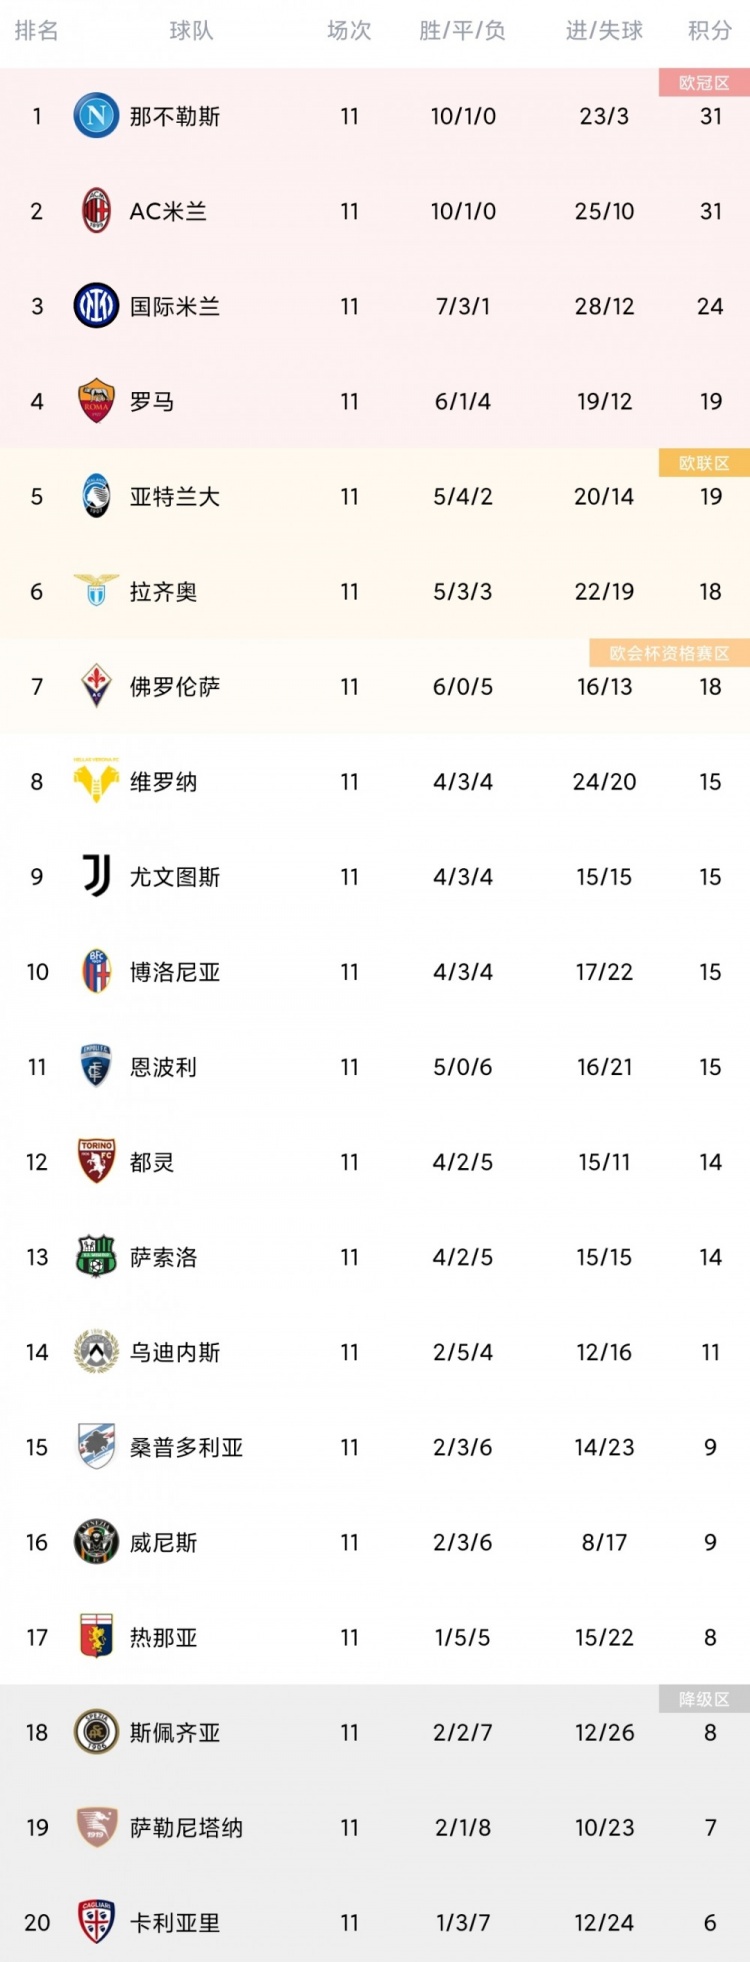Screen dimensions: 750x1962
Task: Click the Juventus (尤文图斯) J logo
Action: pyautogui.click(x=96, y=876)
